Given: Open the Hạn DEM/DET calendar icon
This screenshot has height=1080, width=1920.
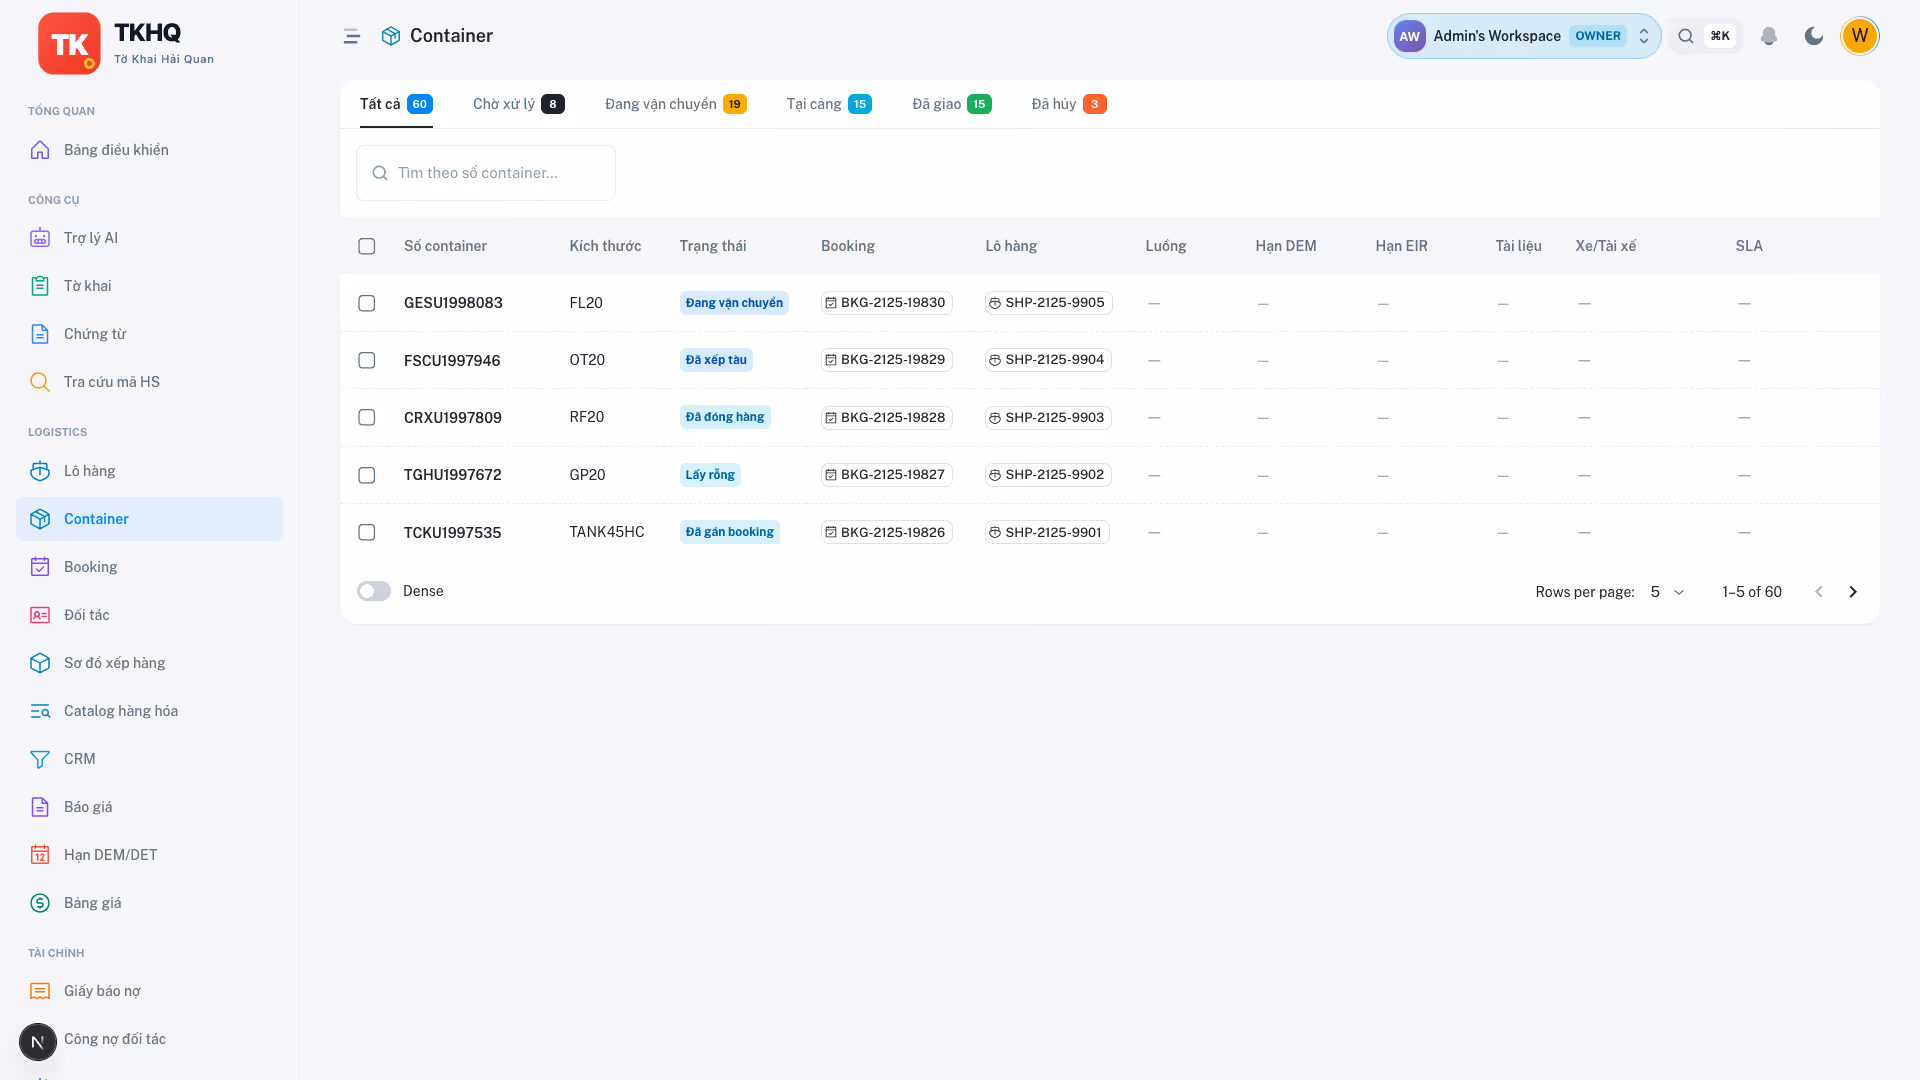Looking at the screenshot, I should (40, 855).
